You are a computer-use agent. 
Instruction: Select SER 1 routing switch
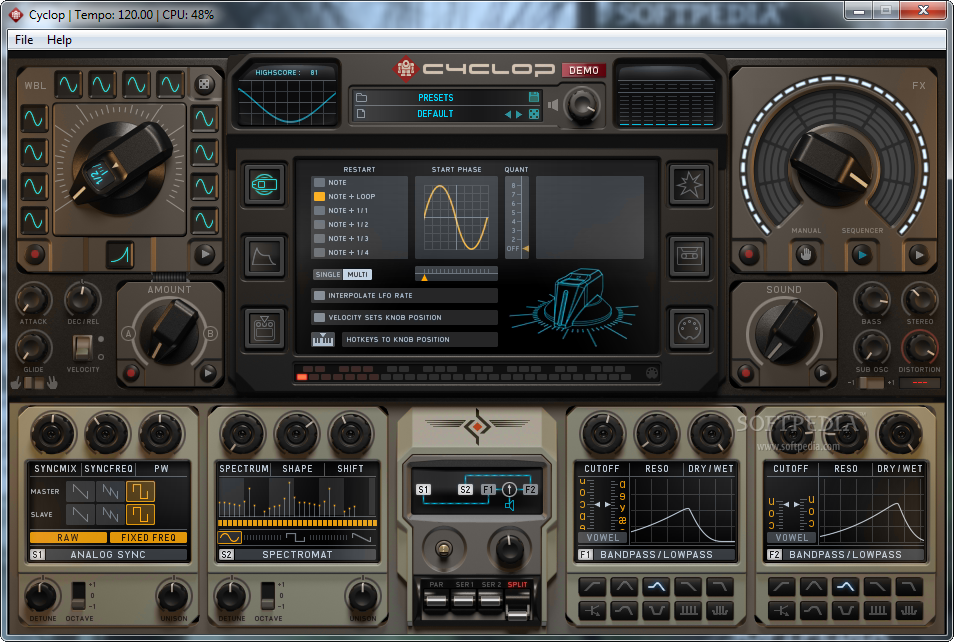click(464, 601)
